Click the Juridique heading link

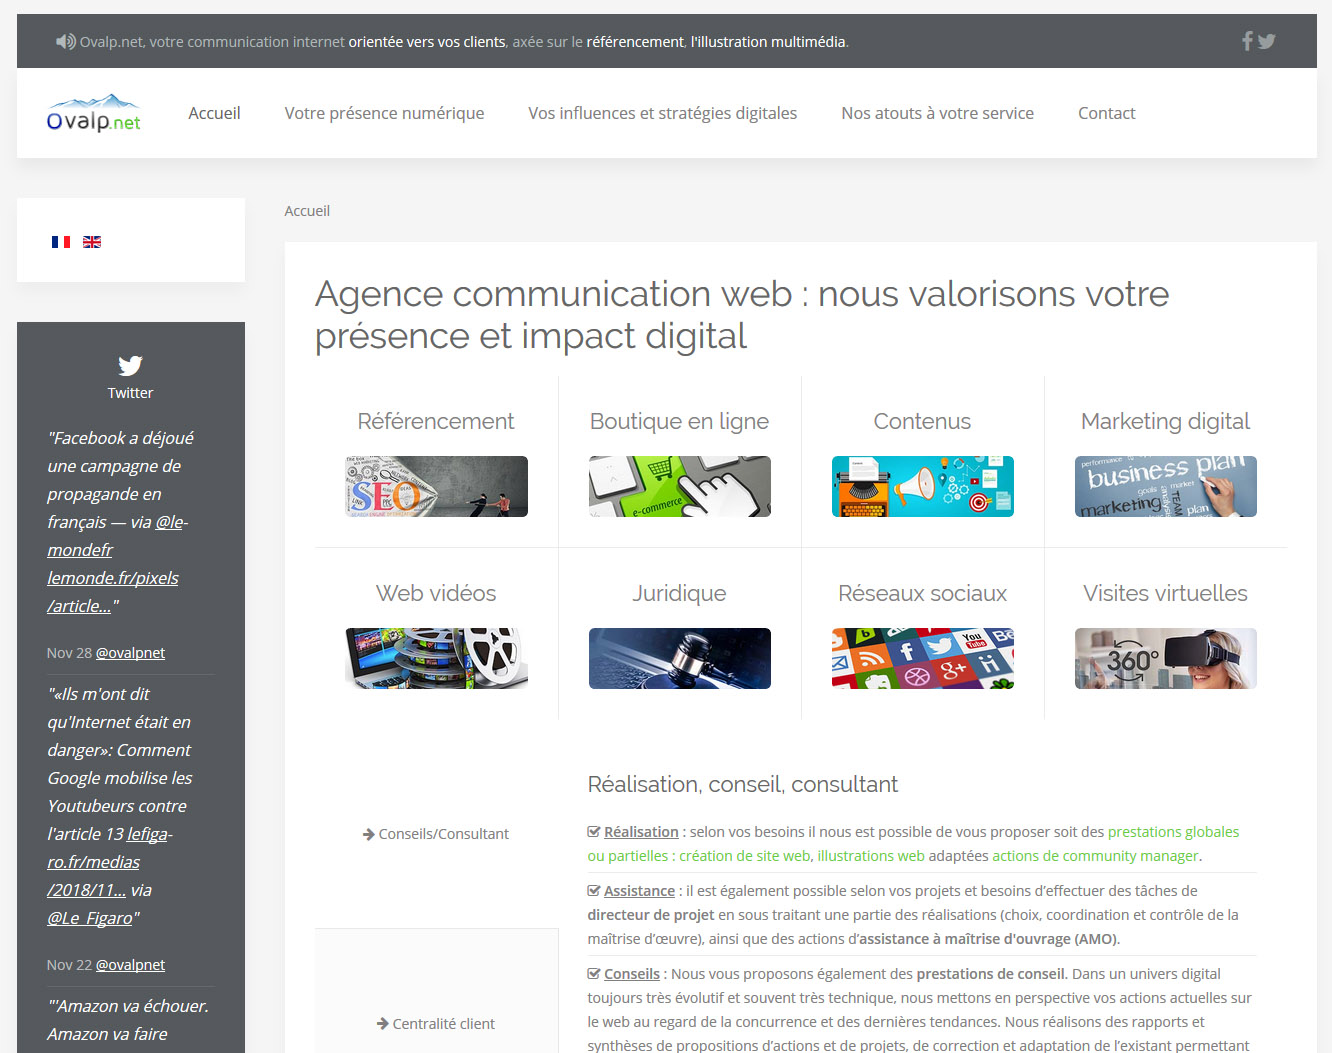pyautogui.click(x=680, y=593)
